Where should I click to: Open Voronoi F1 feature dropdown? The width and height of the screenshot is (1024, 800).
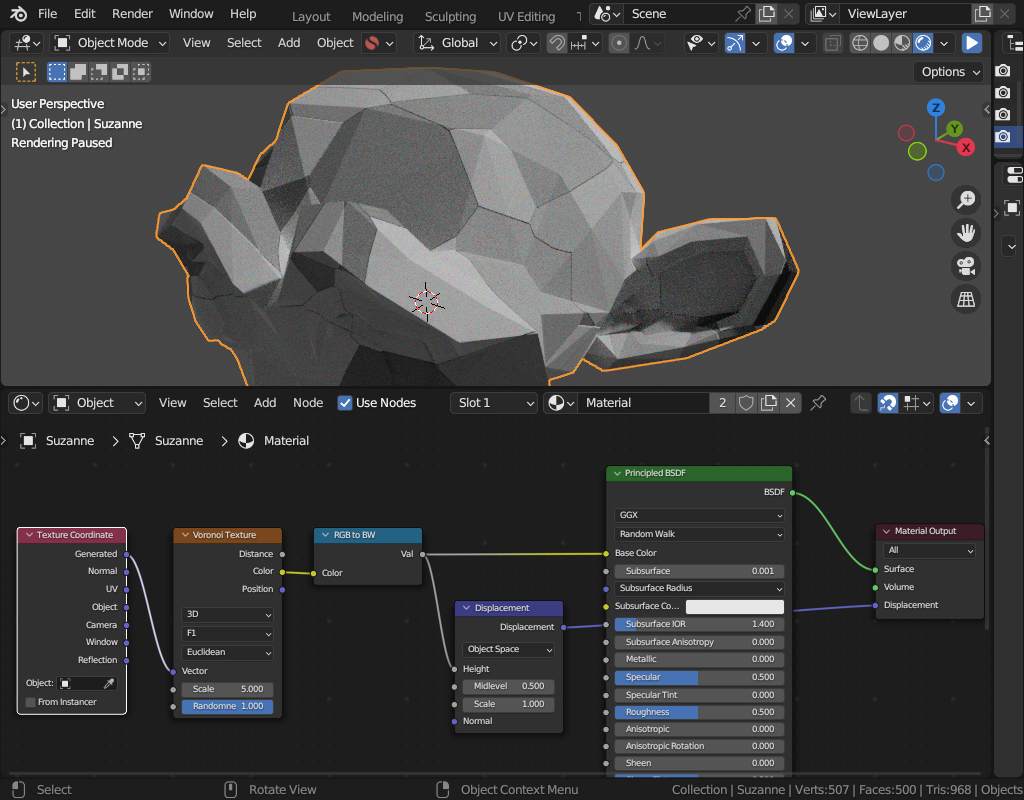tap(227, 633)
